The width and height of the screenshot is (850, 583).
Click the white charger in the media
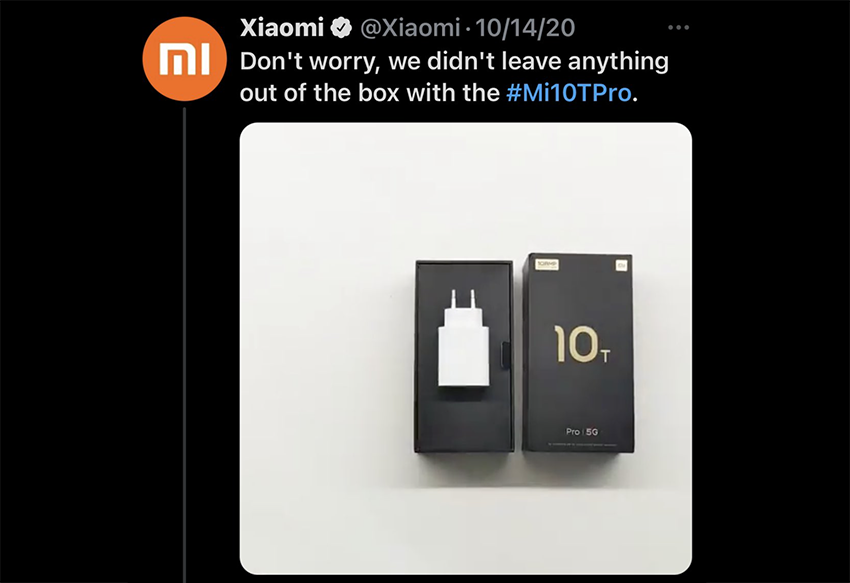463,338
